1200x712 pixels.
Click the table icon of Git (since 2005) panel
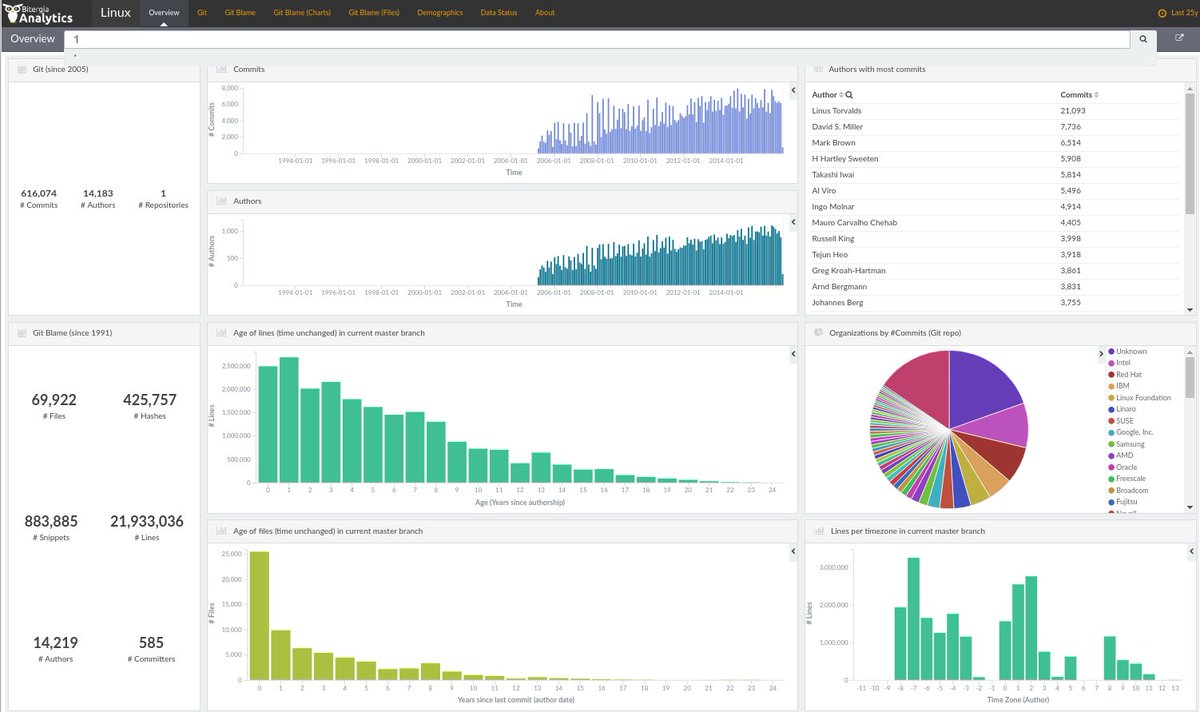click(x=22, y=69)
